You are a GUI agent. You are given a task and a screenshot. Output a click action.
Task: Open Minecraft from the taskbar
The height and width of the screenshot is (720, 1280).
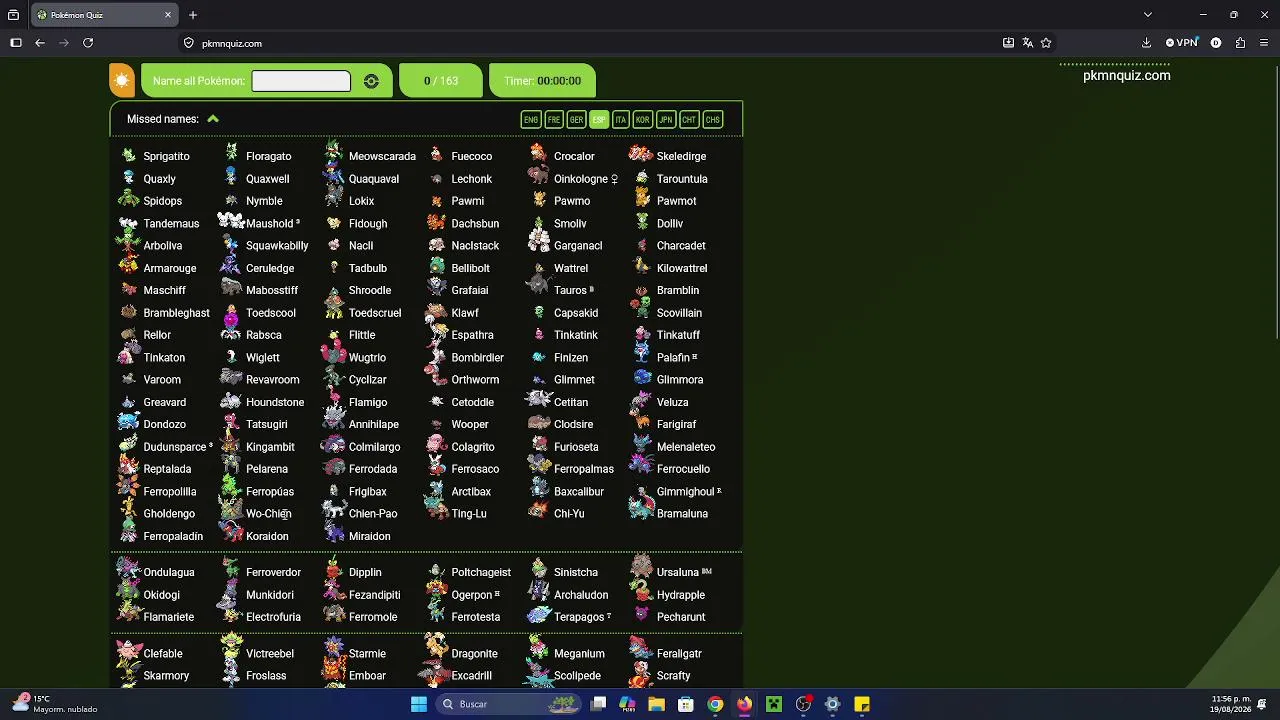(x=773, y=704)
